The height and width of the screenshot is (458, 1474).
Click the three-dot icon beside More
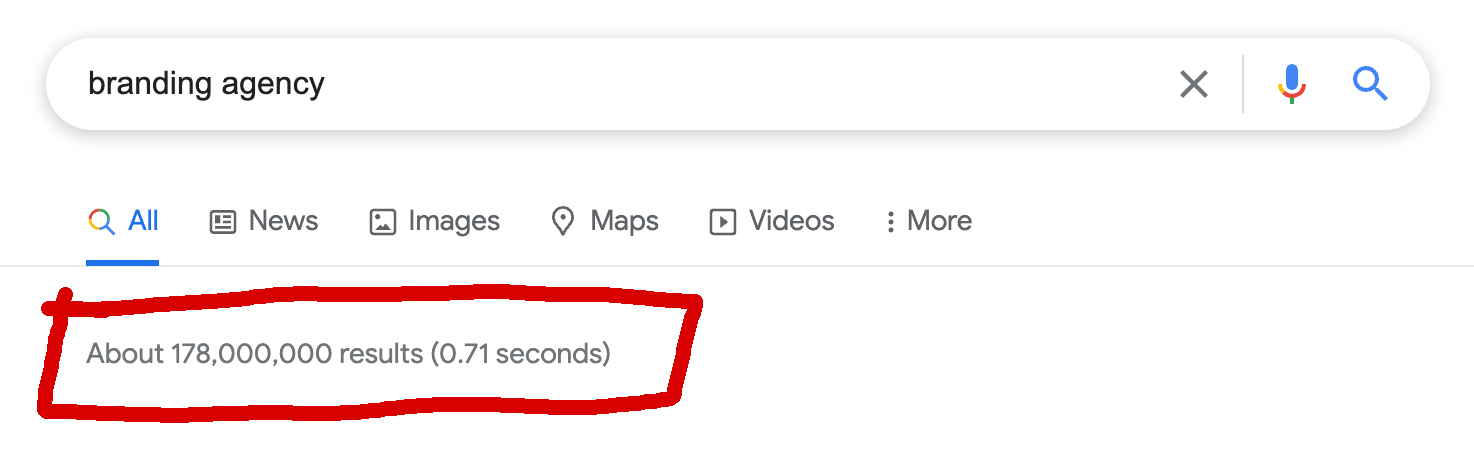coord(890,221)
